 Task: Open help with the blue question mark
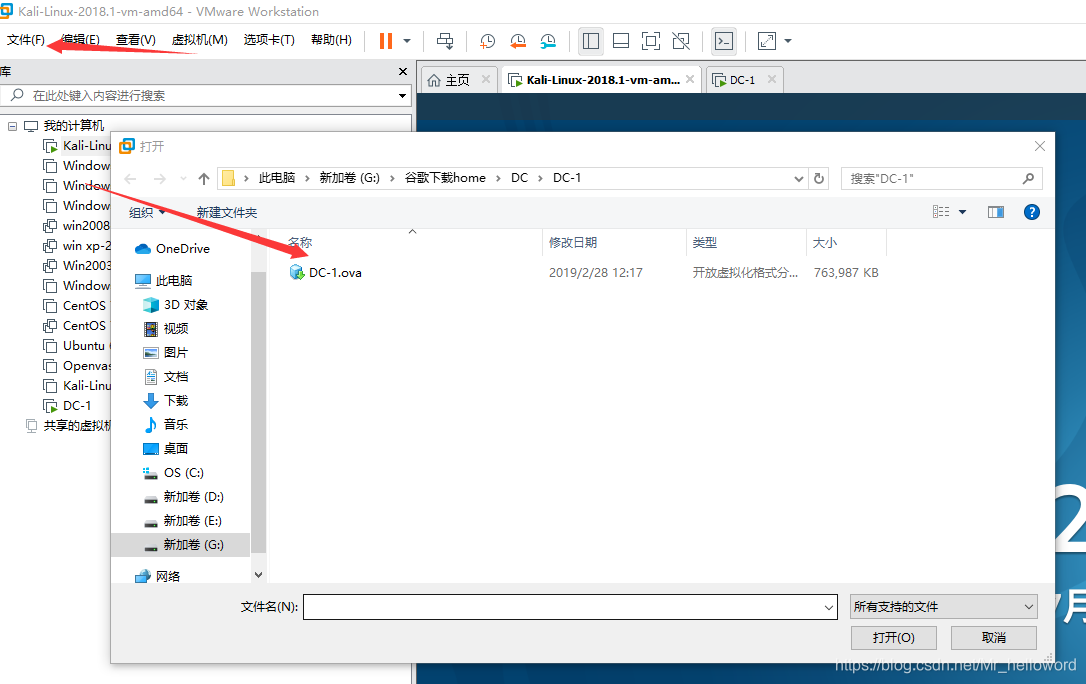[1031, 212]
